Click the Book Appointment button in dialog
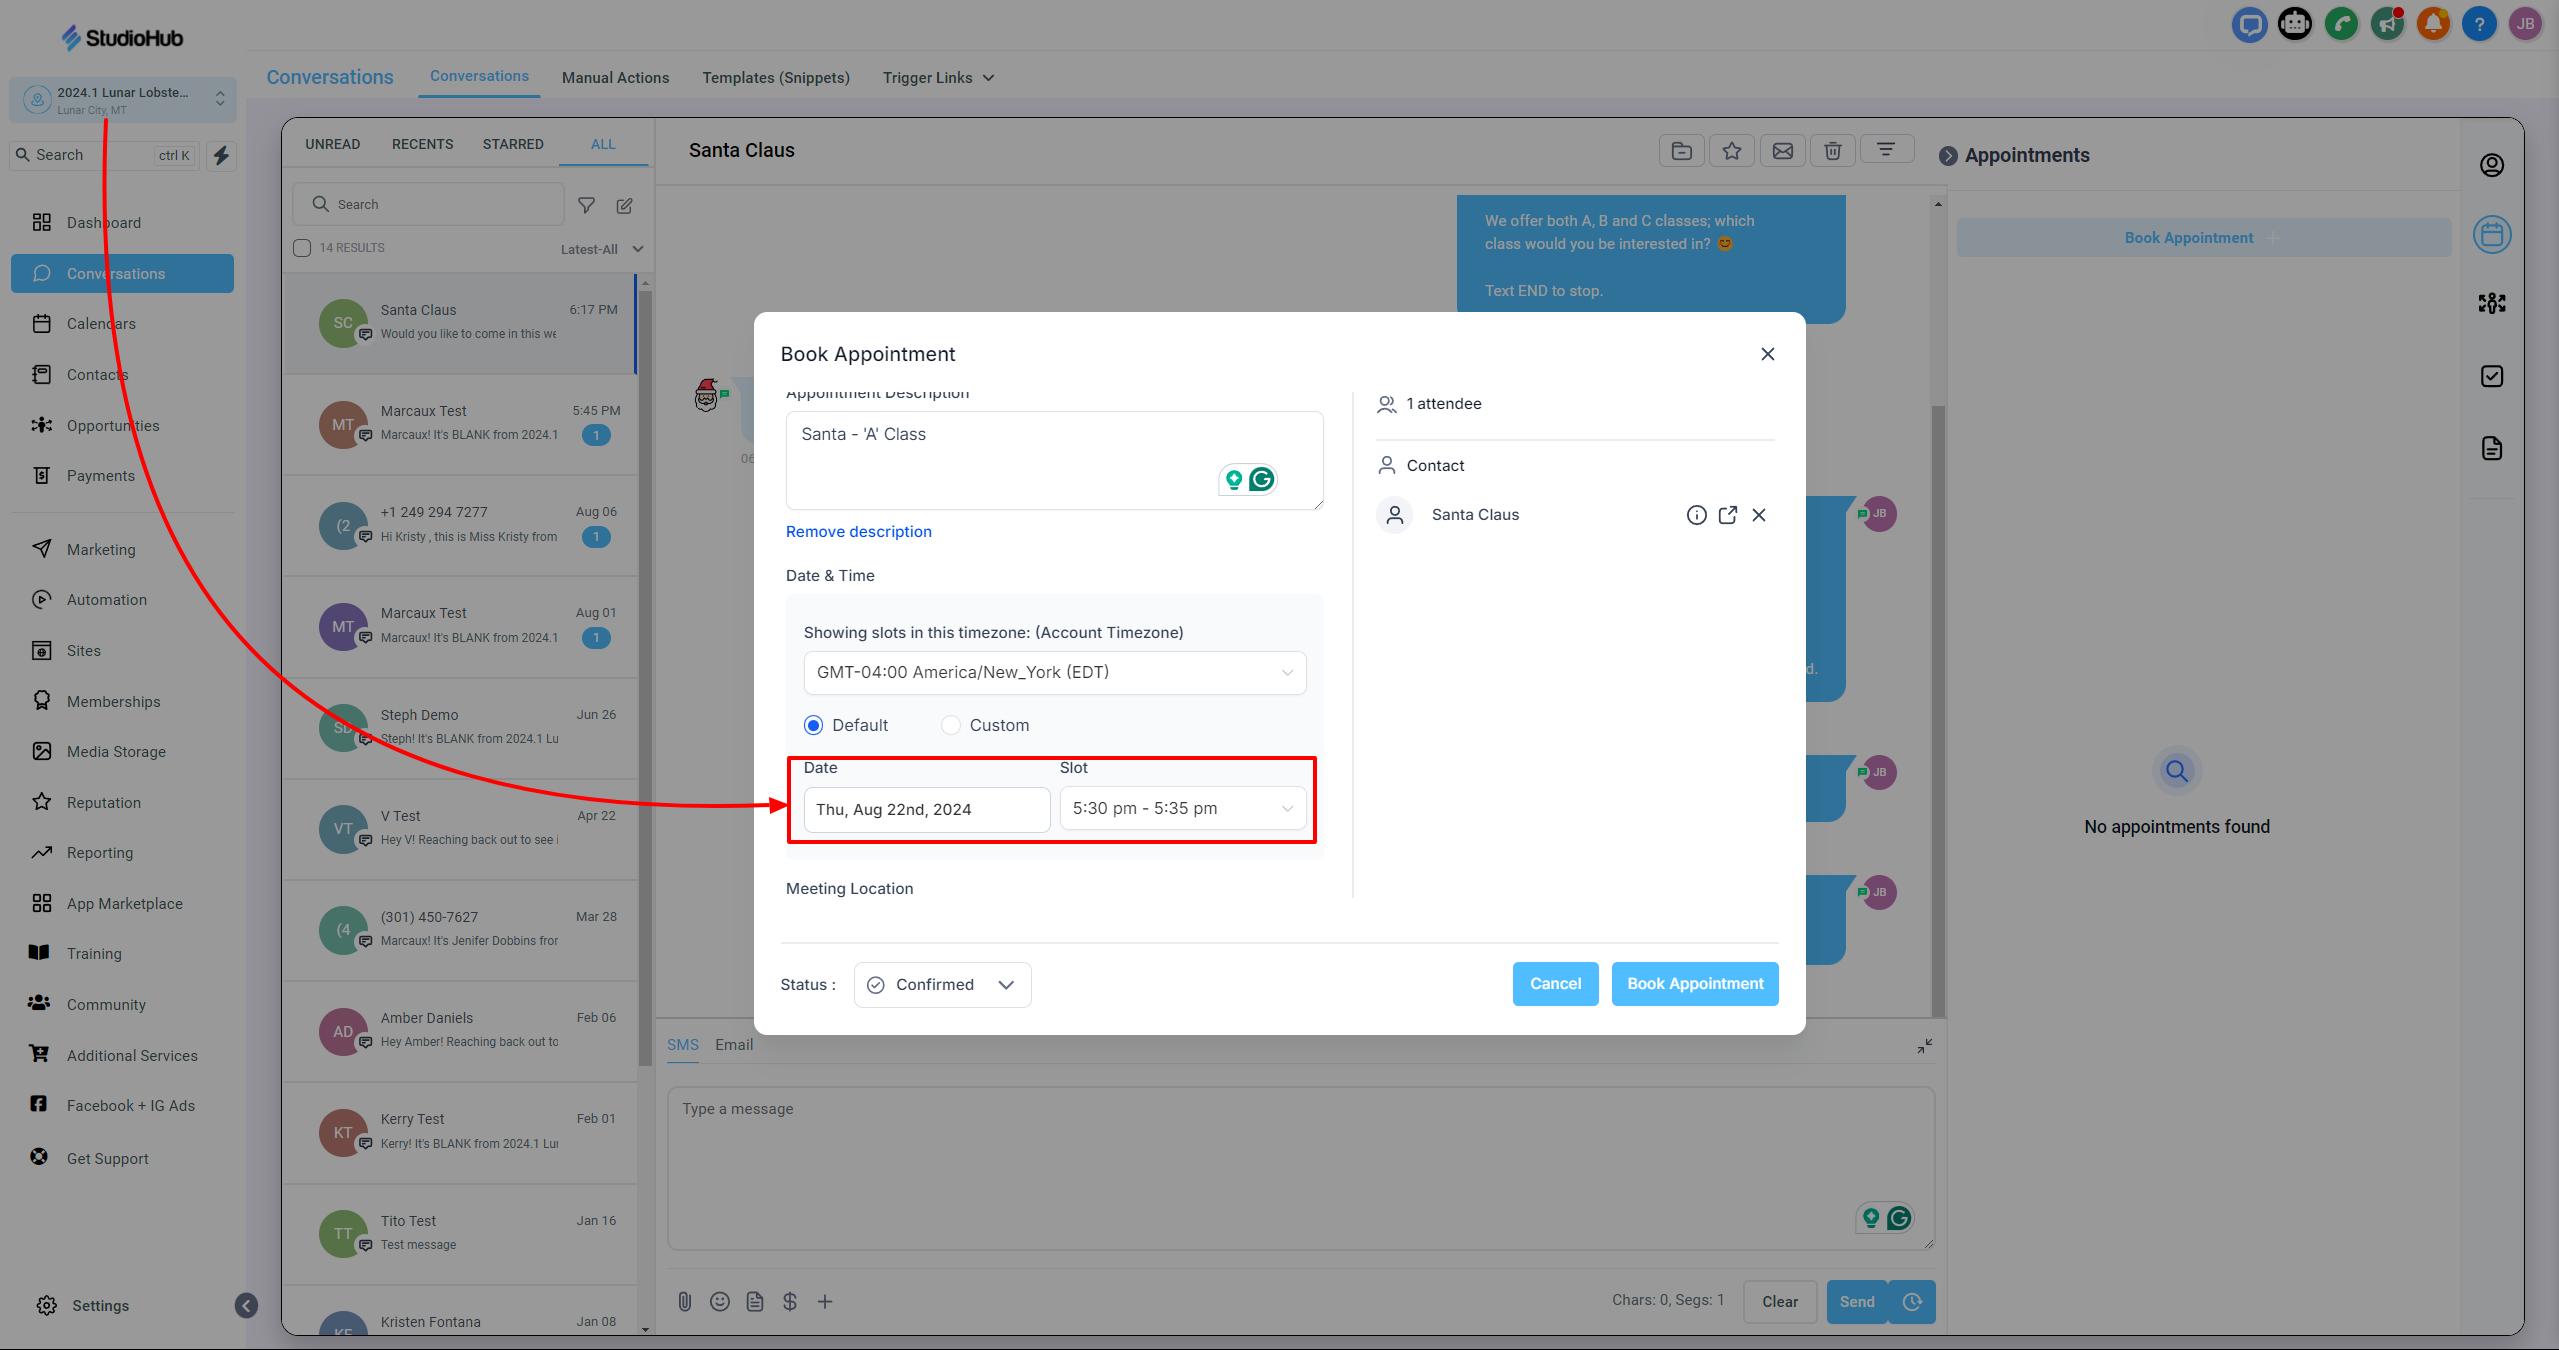This screenshot has height=1350, width=2559. coord(1694,984)
